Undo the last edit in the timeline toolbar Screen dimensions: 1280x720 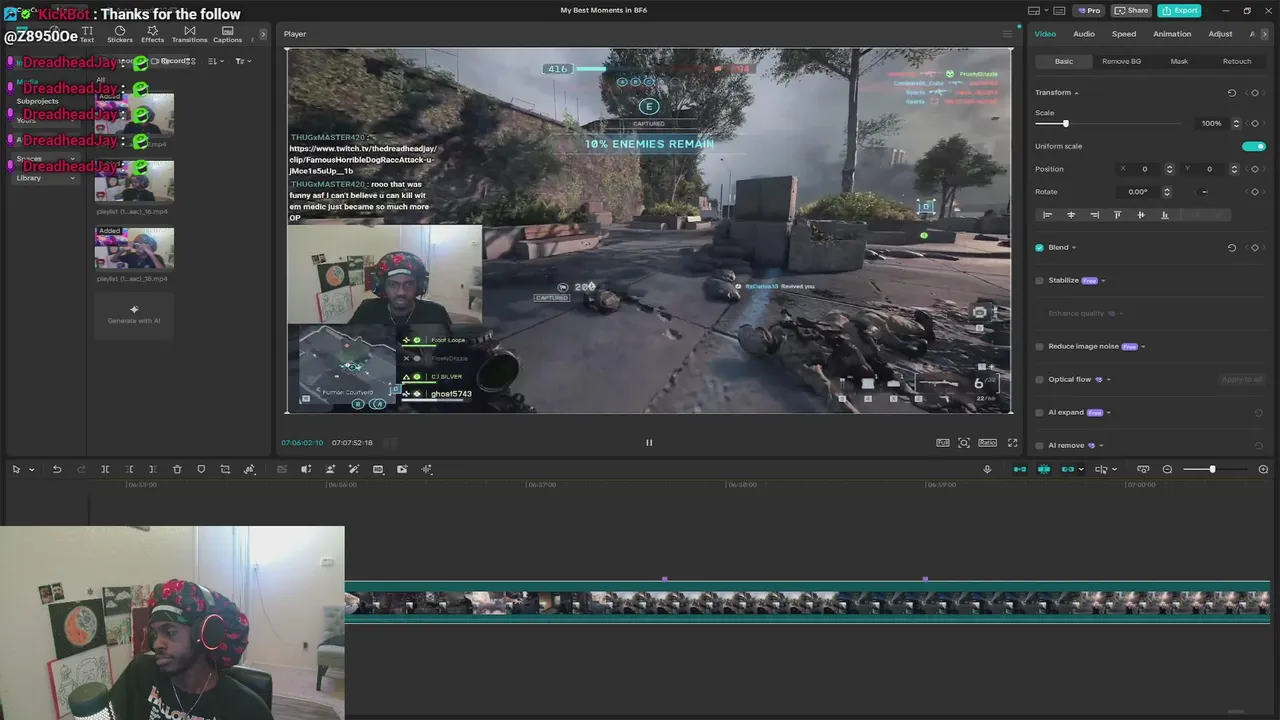point(57,469)
